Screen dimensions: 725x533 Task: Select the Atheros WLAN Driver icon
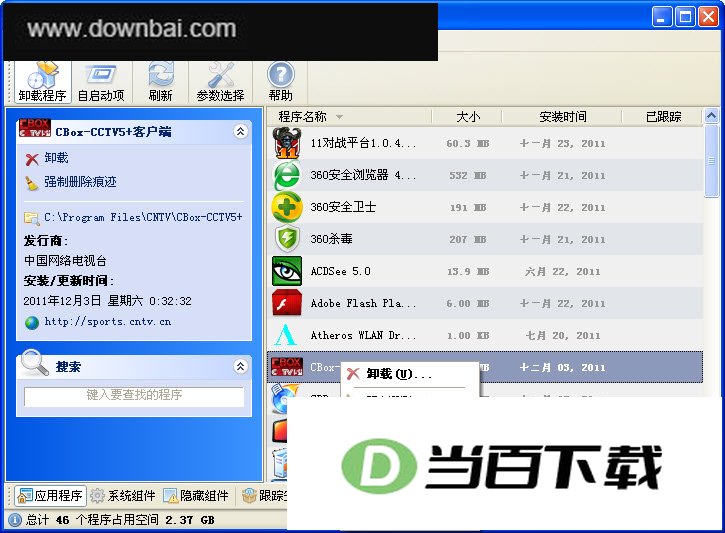point(286,335)
